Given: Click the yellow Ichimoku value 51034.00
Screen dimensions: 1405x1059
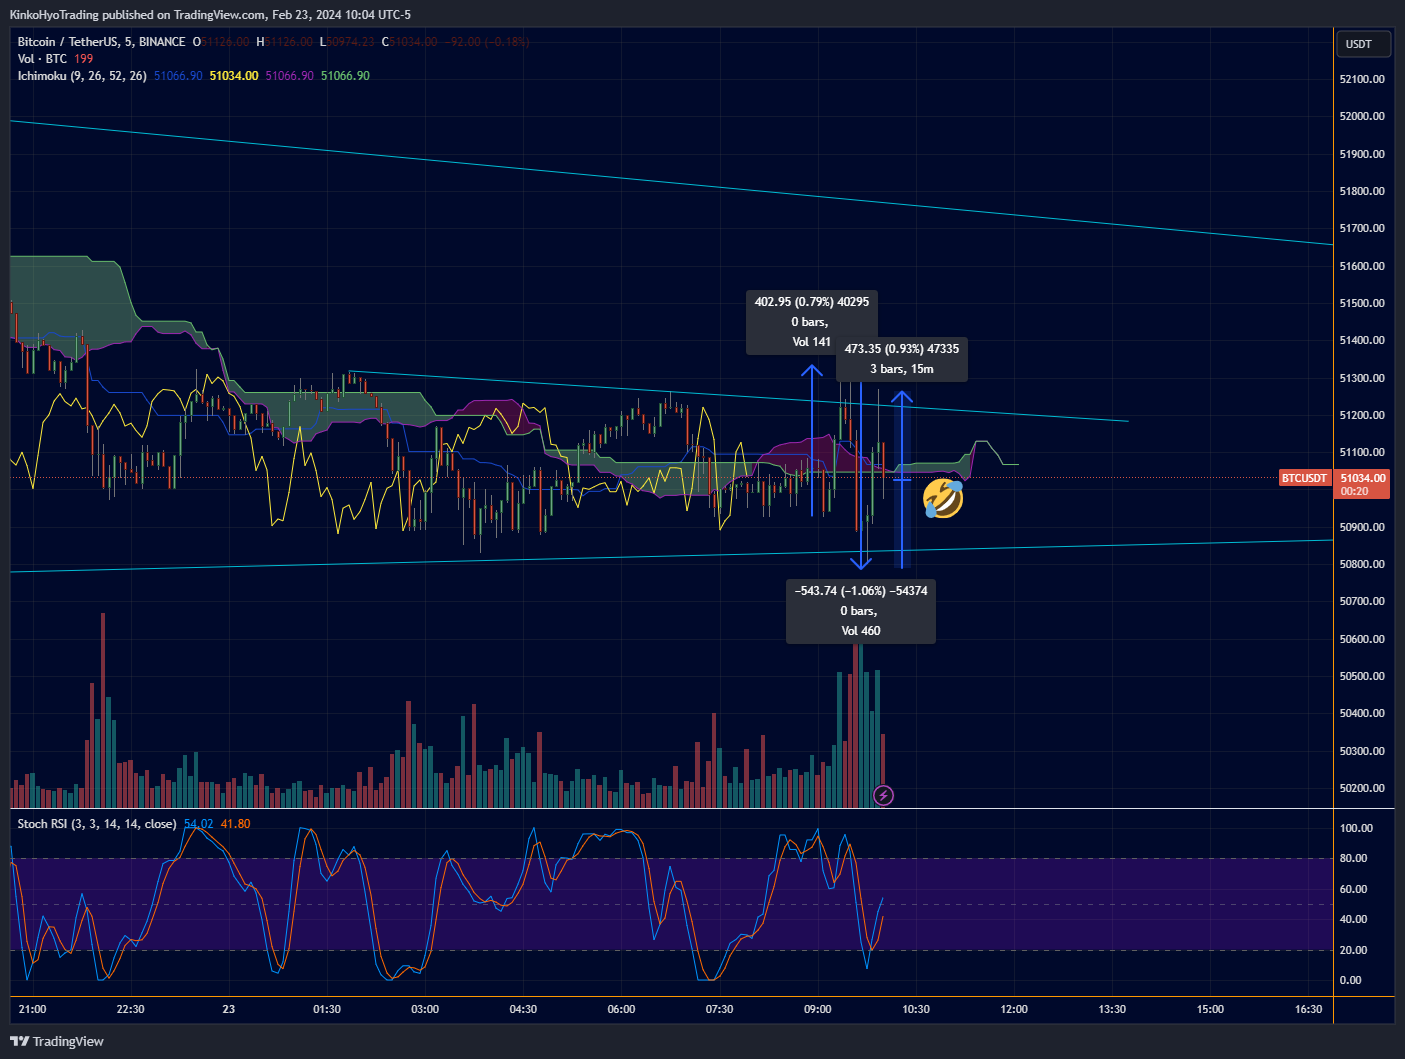Looking at the screenshot, I should (x=234, y=76).
